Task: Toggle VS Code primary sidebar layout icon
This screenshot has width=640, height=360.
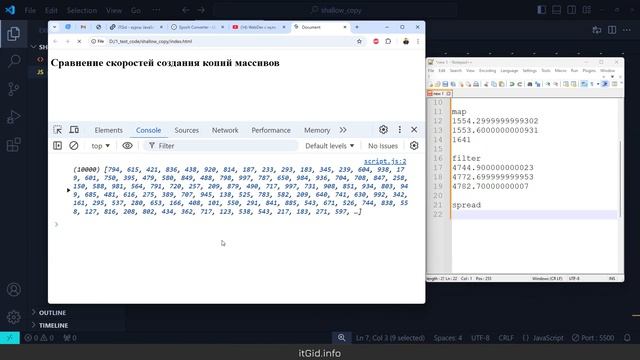Action: (x=542, y=10)
